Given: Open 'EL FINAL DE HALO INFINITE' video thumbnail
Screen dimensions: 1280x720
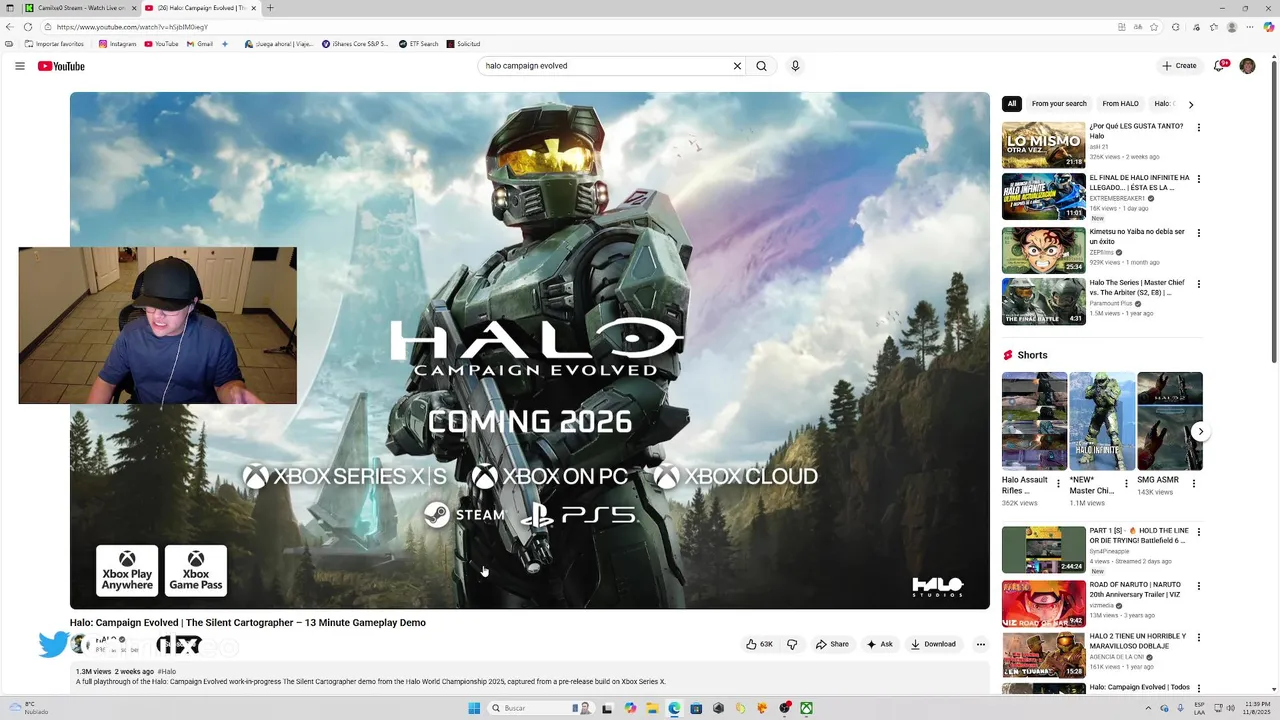Looking at the screenshot, I should (x=1043, y=196).
